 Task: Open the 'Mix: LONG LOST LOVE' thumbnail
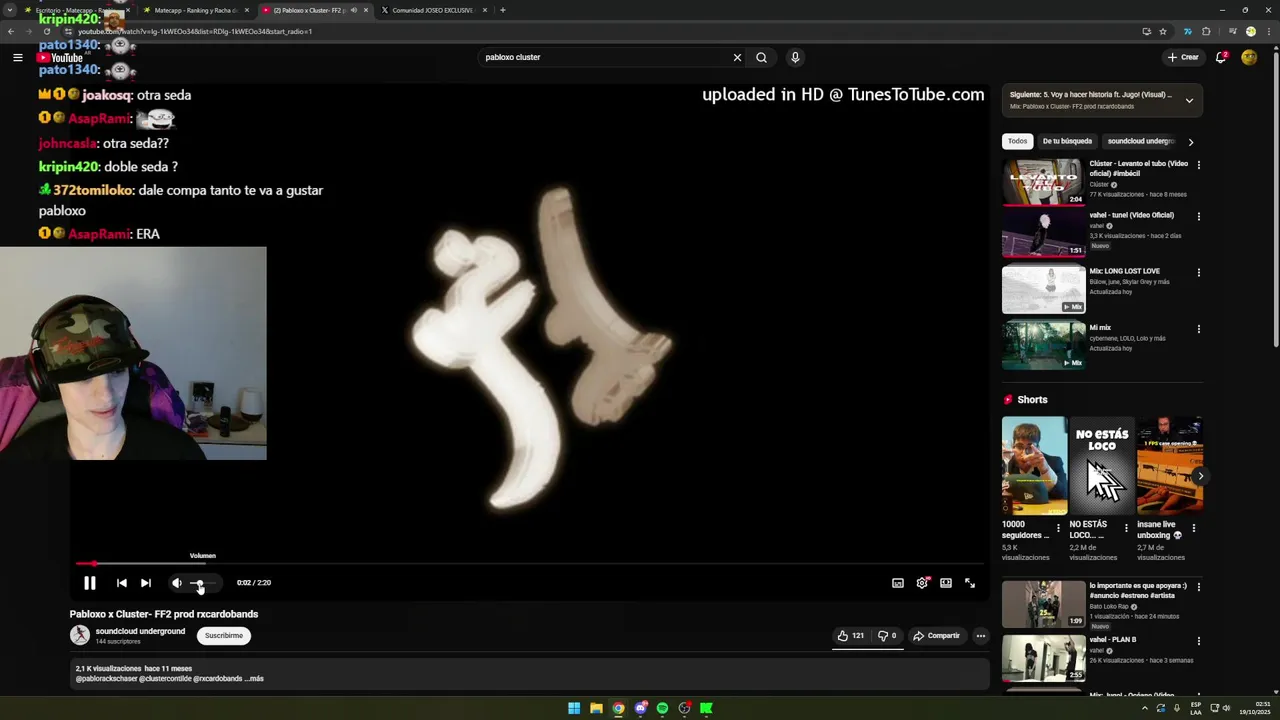click(1043, 290)
